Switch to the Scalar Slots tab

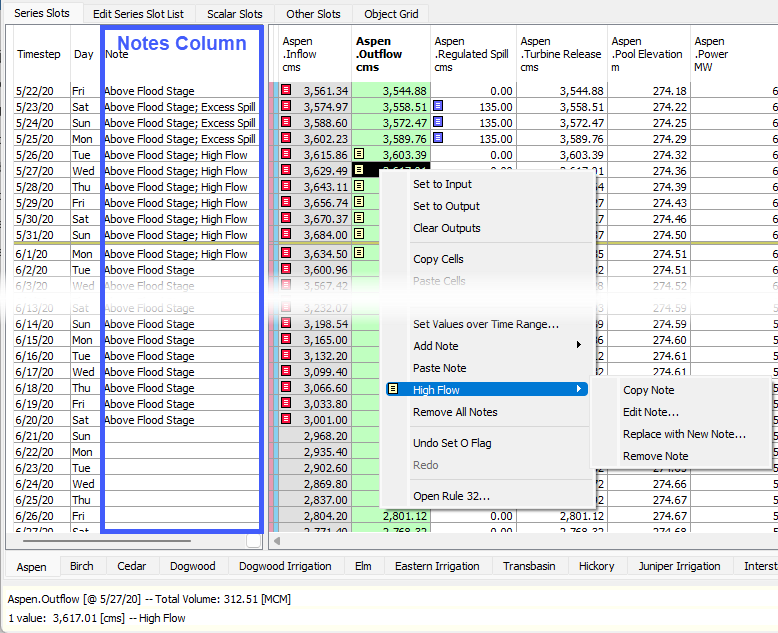[x=234, y=14]
